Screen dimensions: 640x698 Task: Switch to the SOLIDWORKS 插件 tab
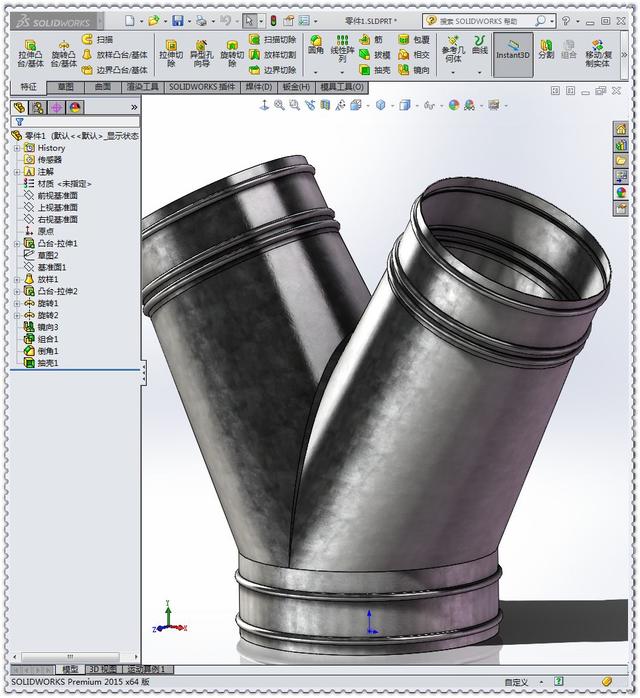[202, 87]
